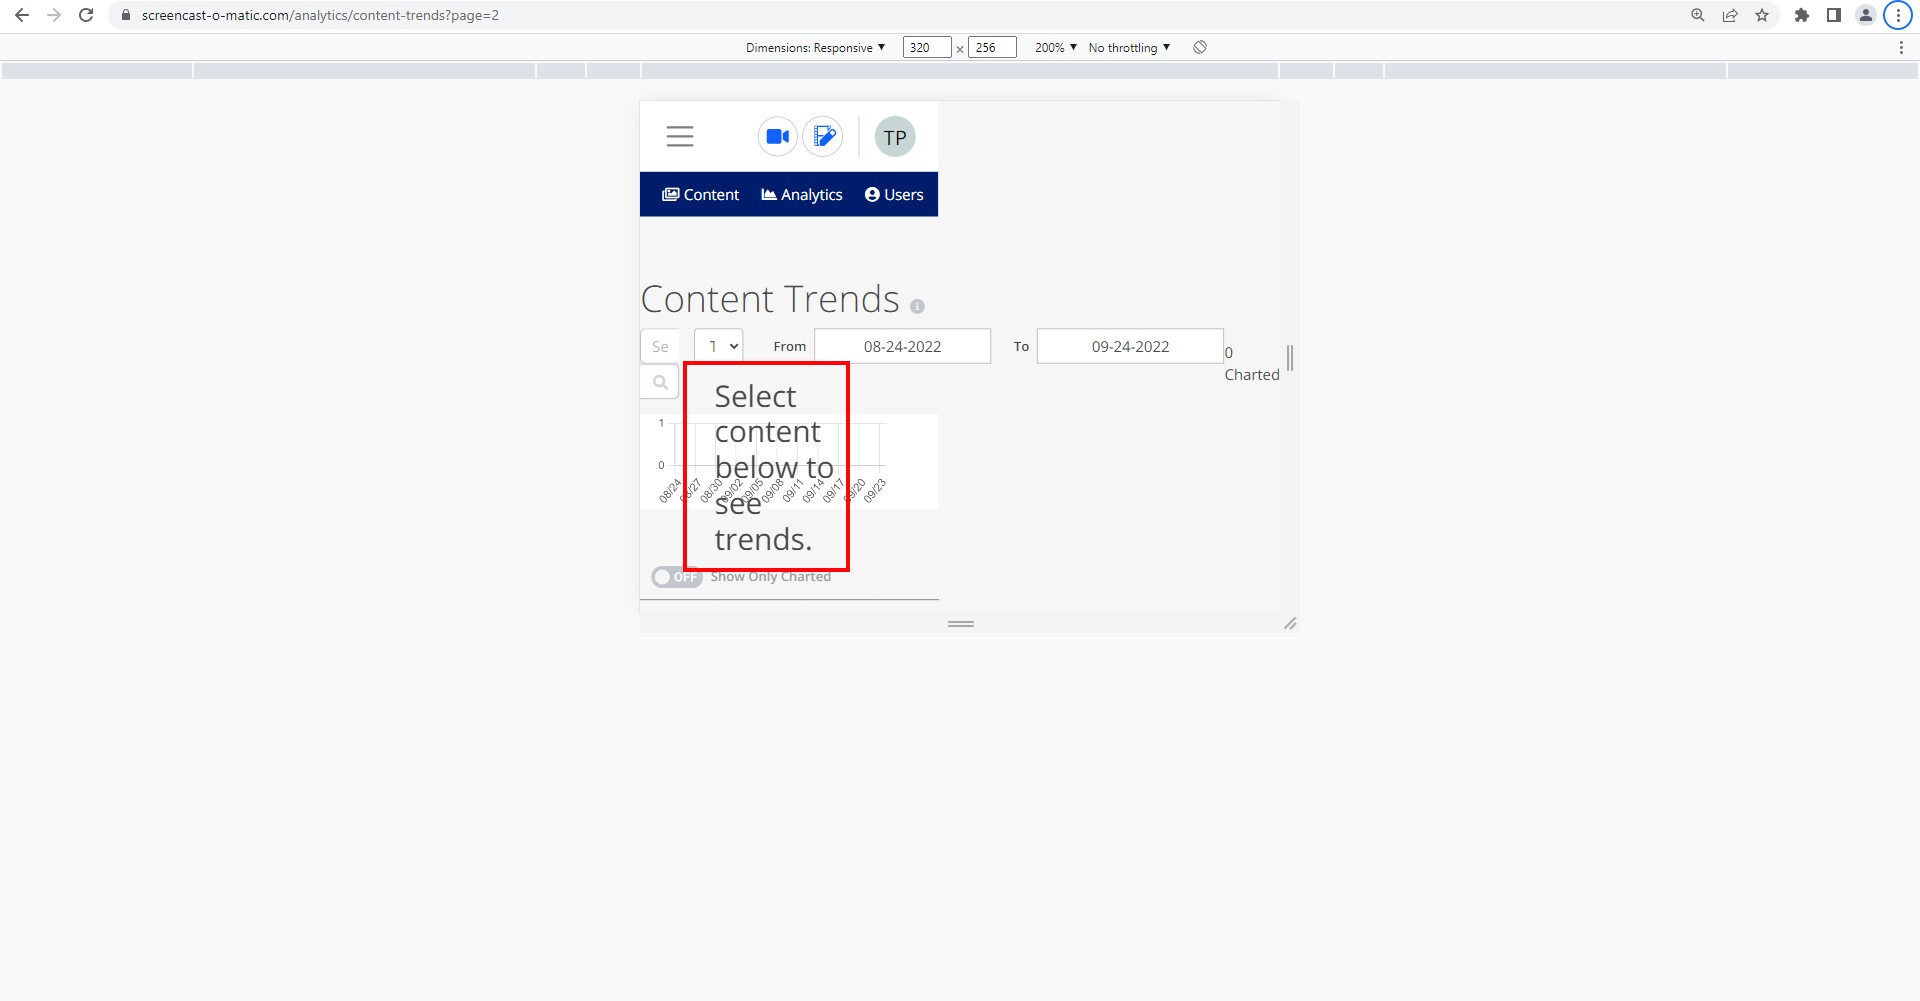Open the No throttling dropdown
1920x1001 pixels.
(x=1127, y=47)
